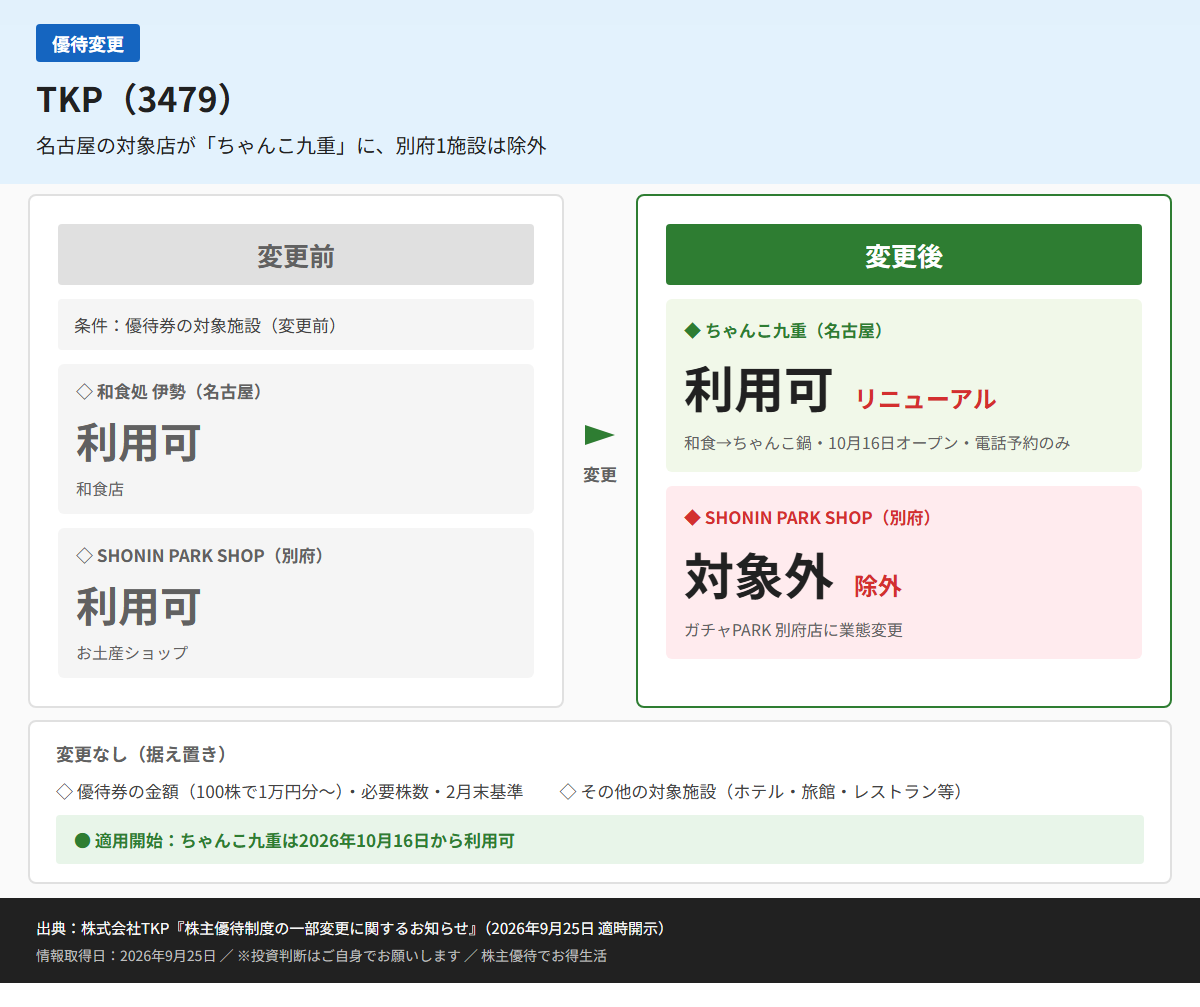This screenshot has width=1200, height=1007.
Task: Click the 利用可 text beside リニューアル
Action: 759,389
